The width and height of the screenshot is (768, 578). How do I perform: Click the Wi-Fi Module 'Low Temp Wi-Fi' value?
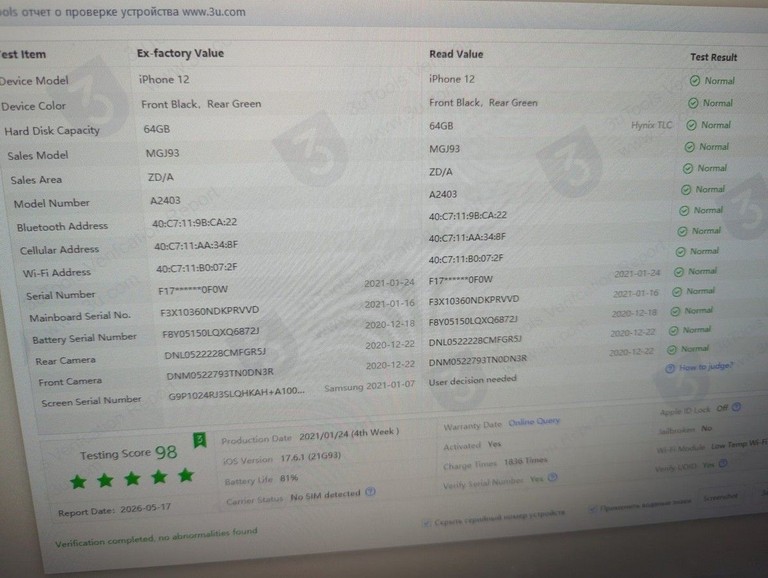[x=739, y=444]
